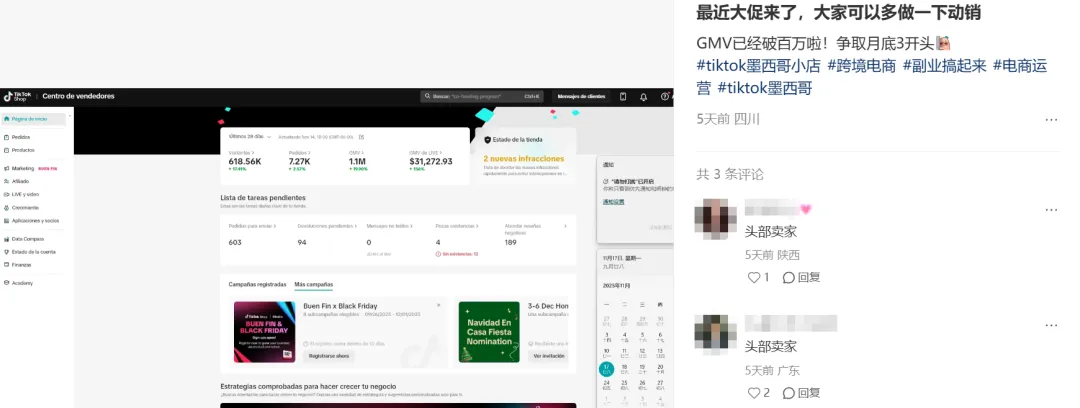
Task: Select day 18 in the calendar
Action: (x=625, y=369)
